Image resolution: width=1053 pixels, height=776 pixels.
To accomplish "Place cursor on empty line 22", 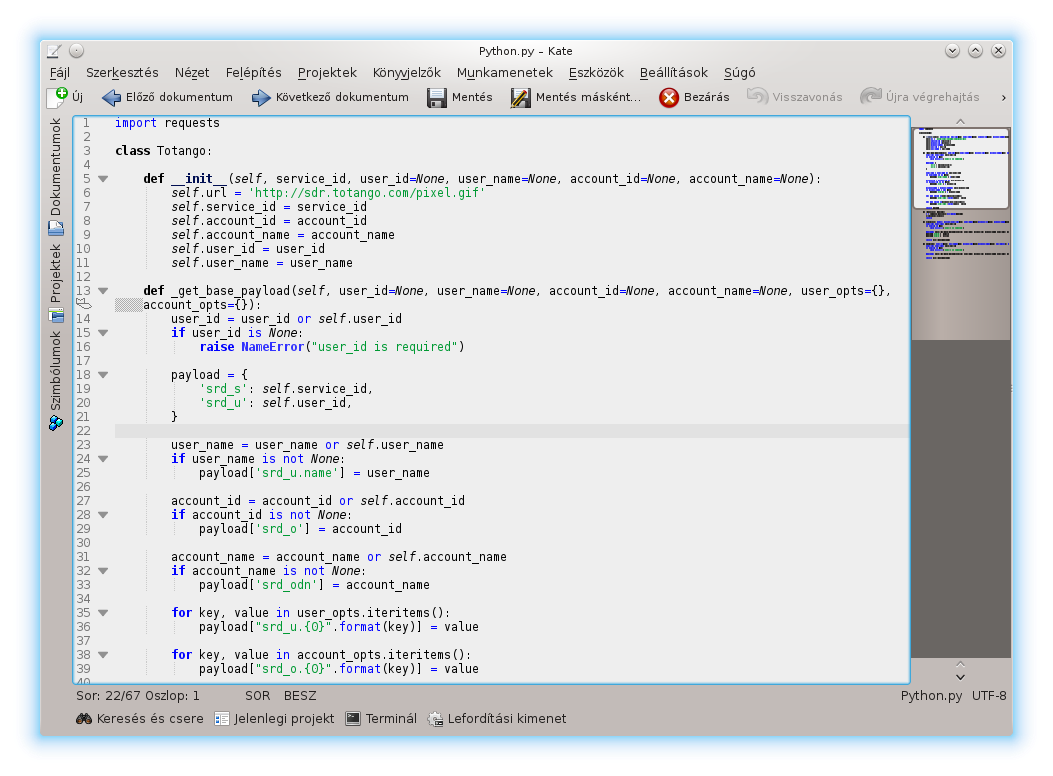I will click(512, 431).
